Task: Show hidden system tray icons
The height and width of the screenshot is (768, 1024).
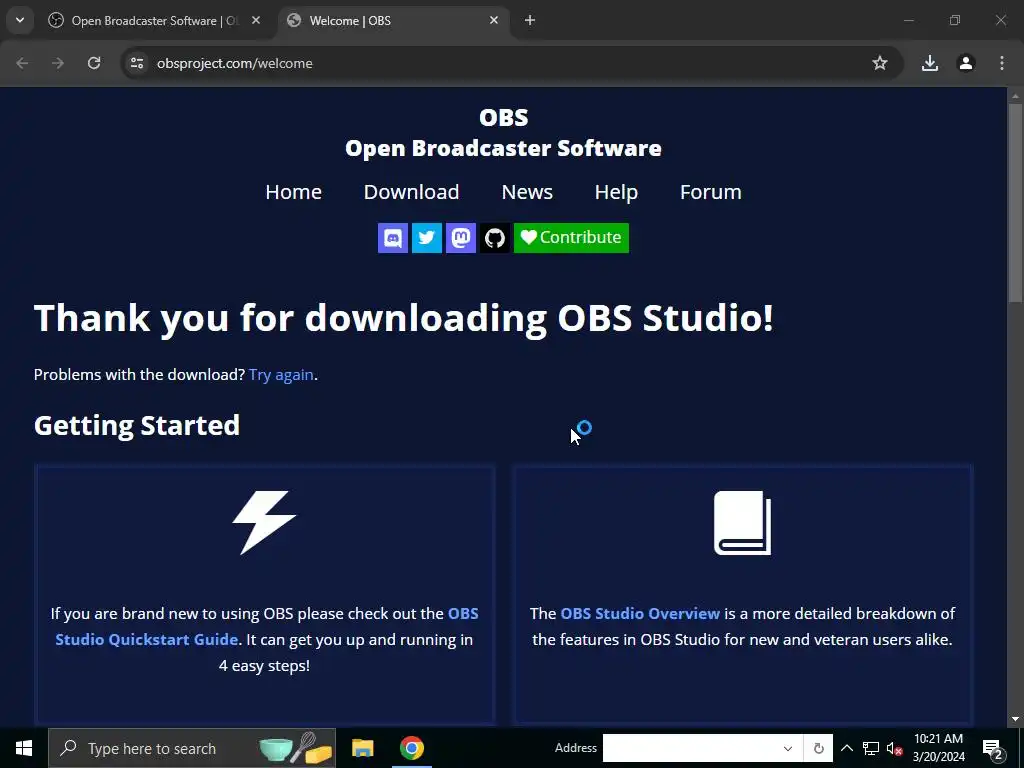Action: (x=846, y=748)
